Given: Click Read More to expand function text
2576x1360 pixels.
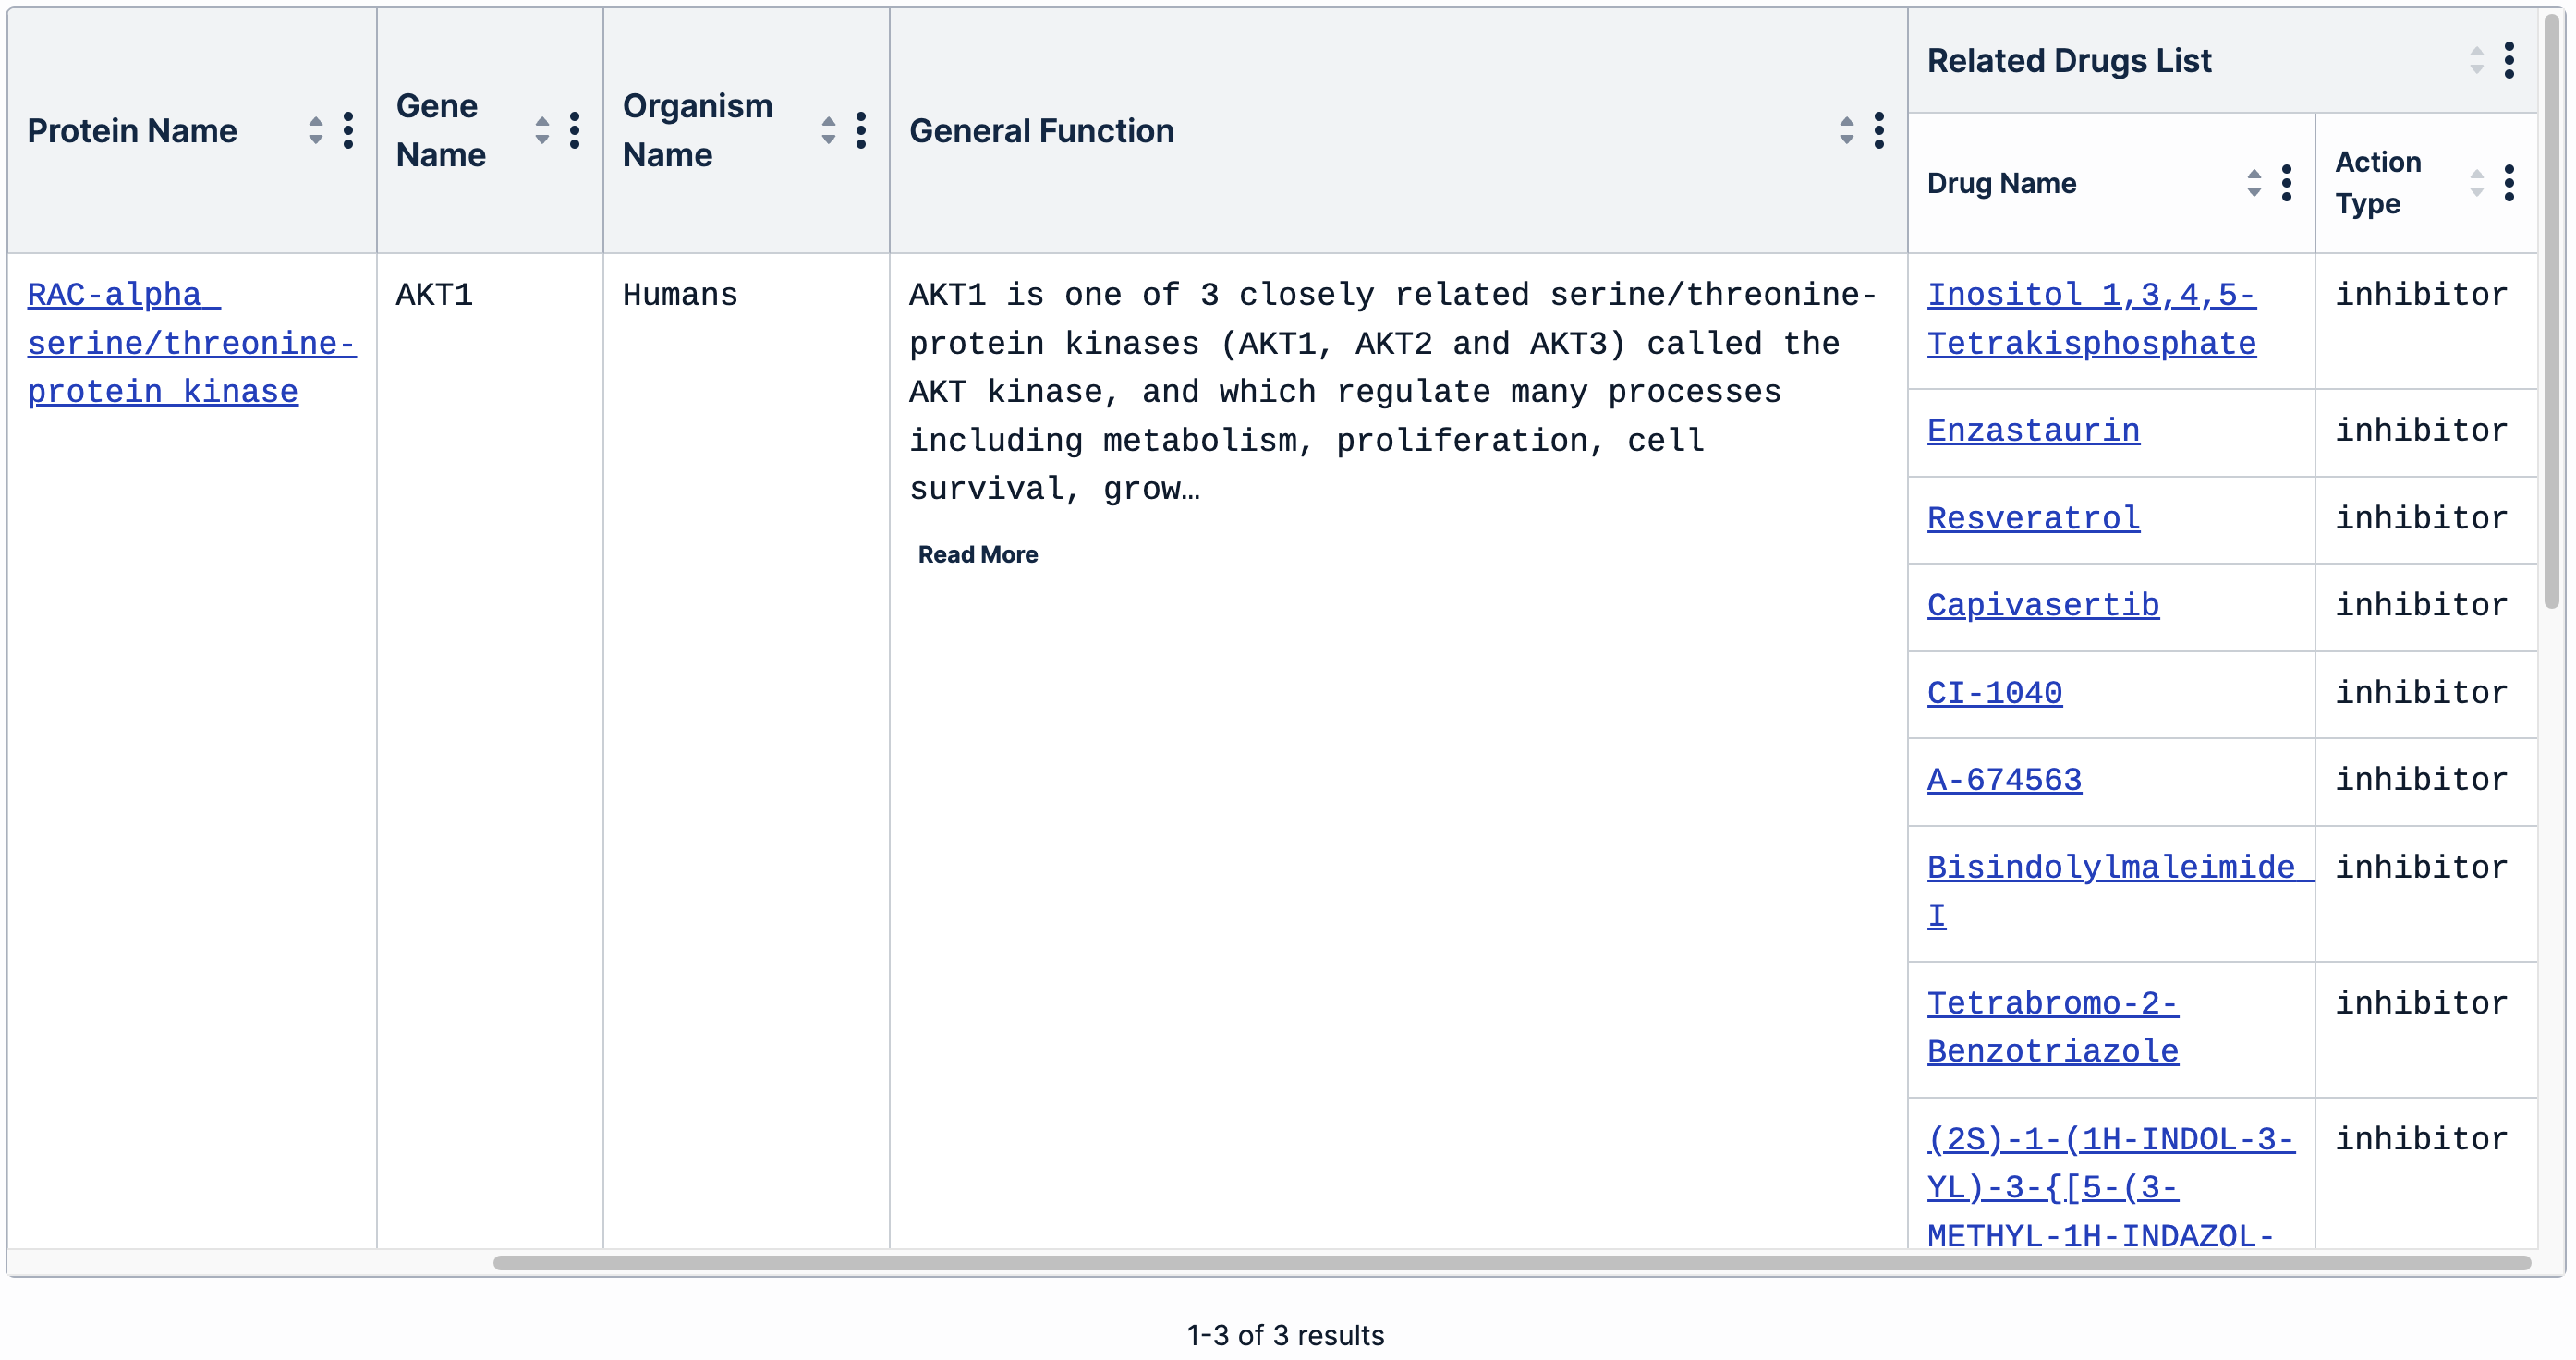Looking at the screenshot, I should tap(977, 554).
